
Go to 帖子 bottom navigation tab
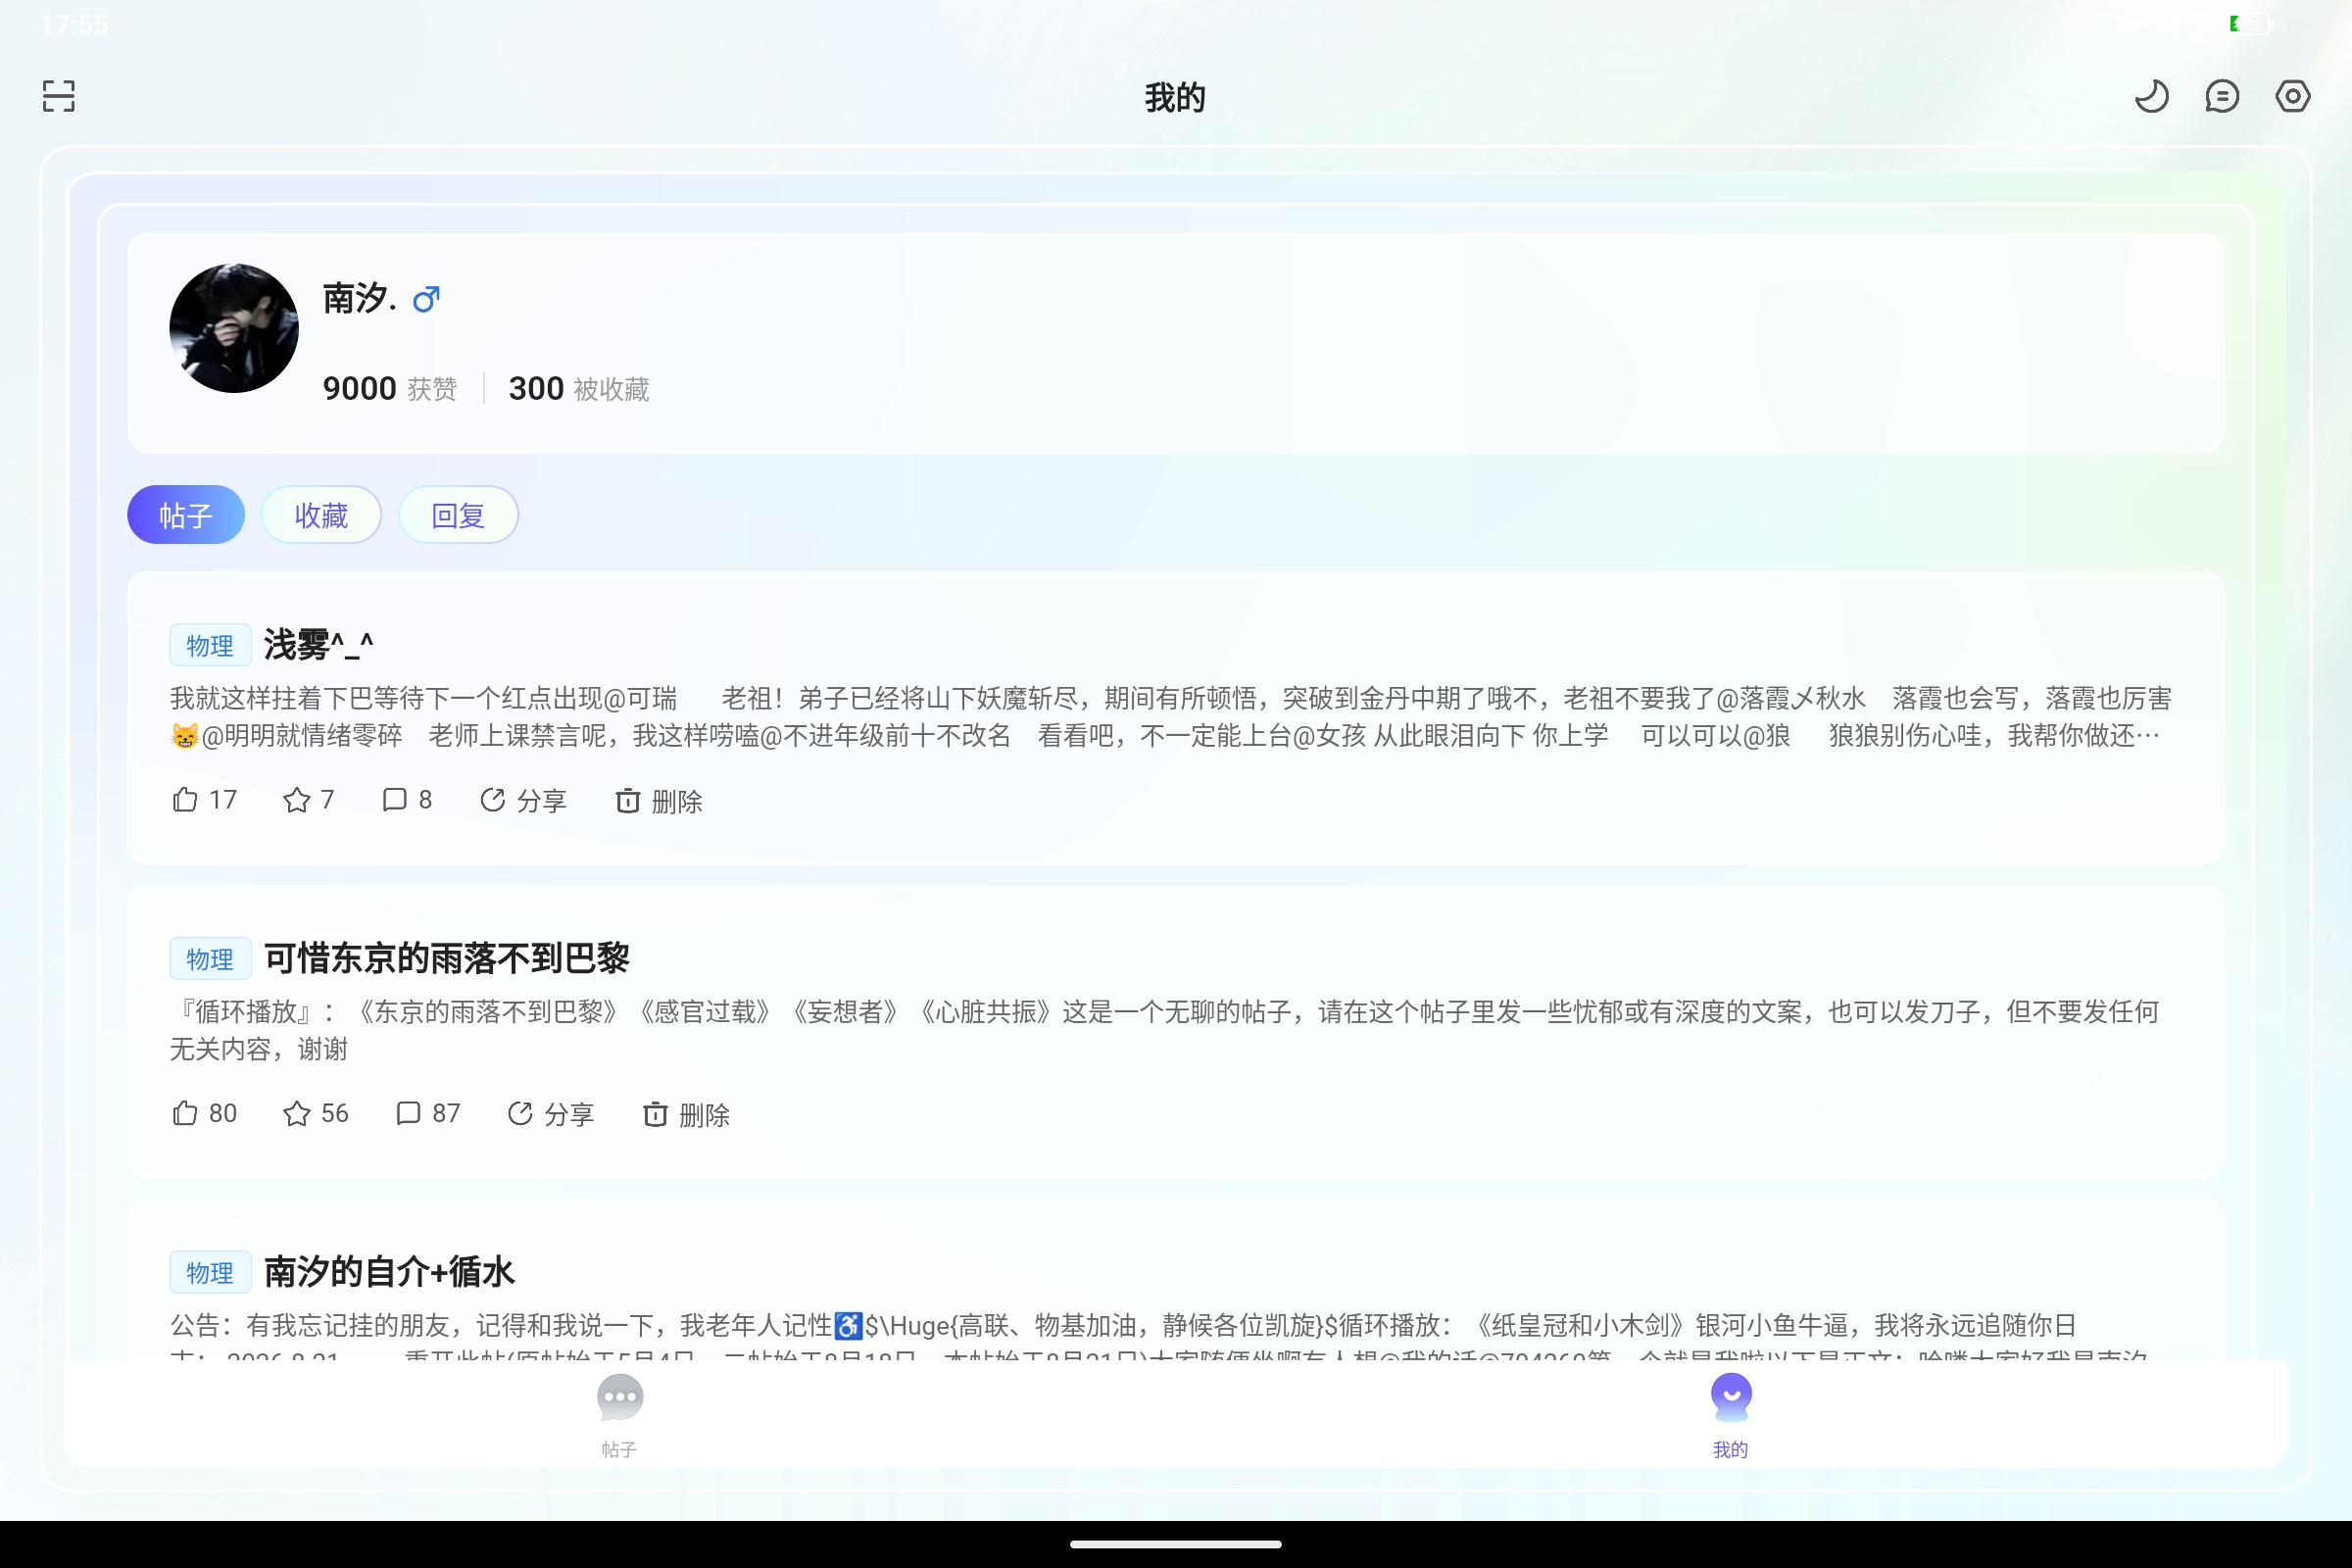click(x=619, y=1415)
